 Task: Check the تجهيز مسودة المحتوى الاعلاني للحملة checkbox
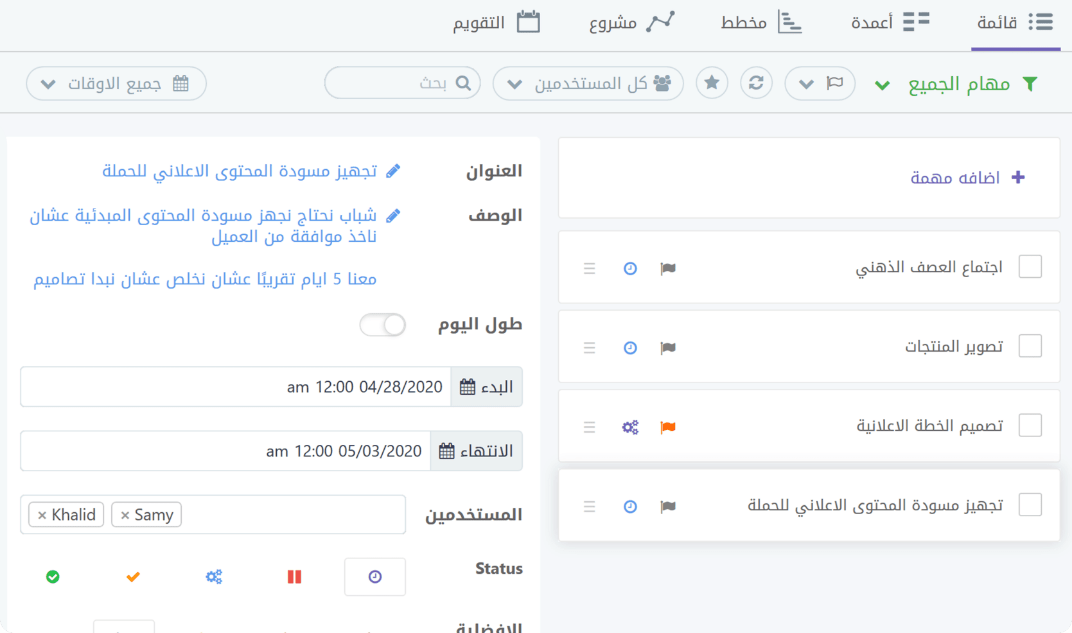pos(1030,504)
